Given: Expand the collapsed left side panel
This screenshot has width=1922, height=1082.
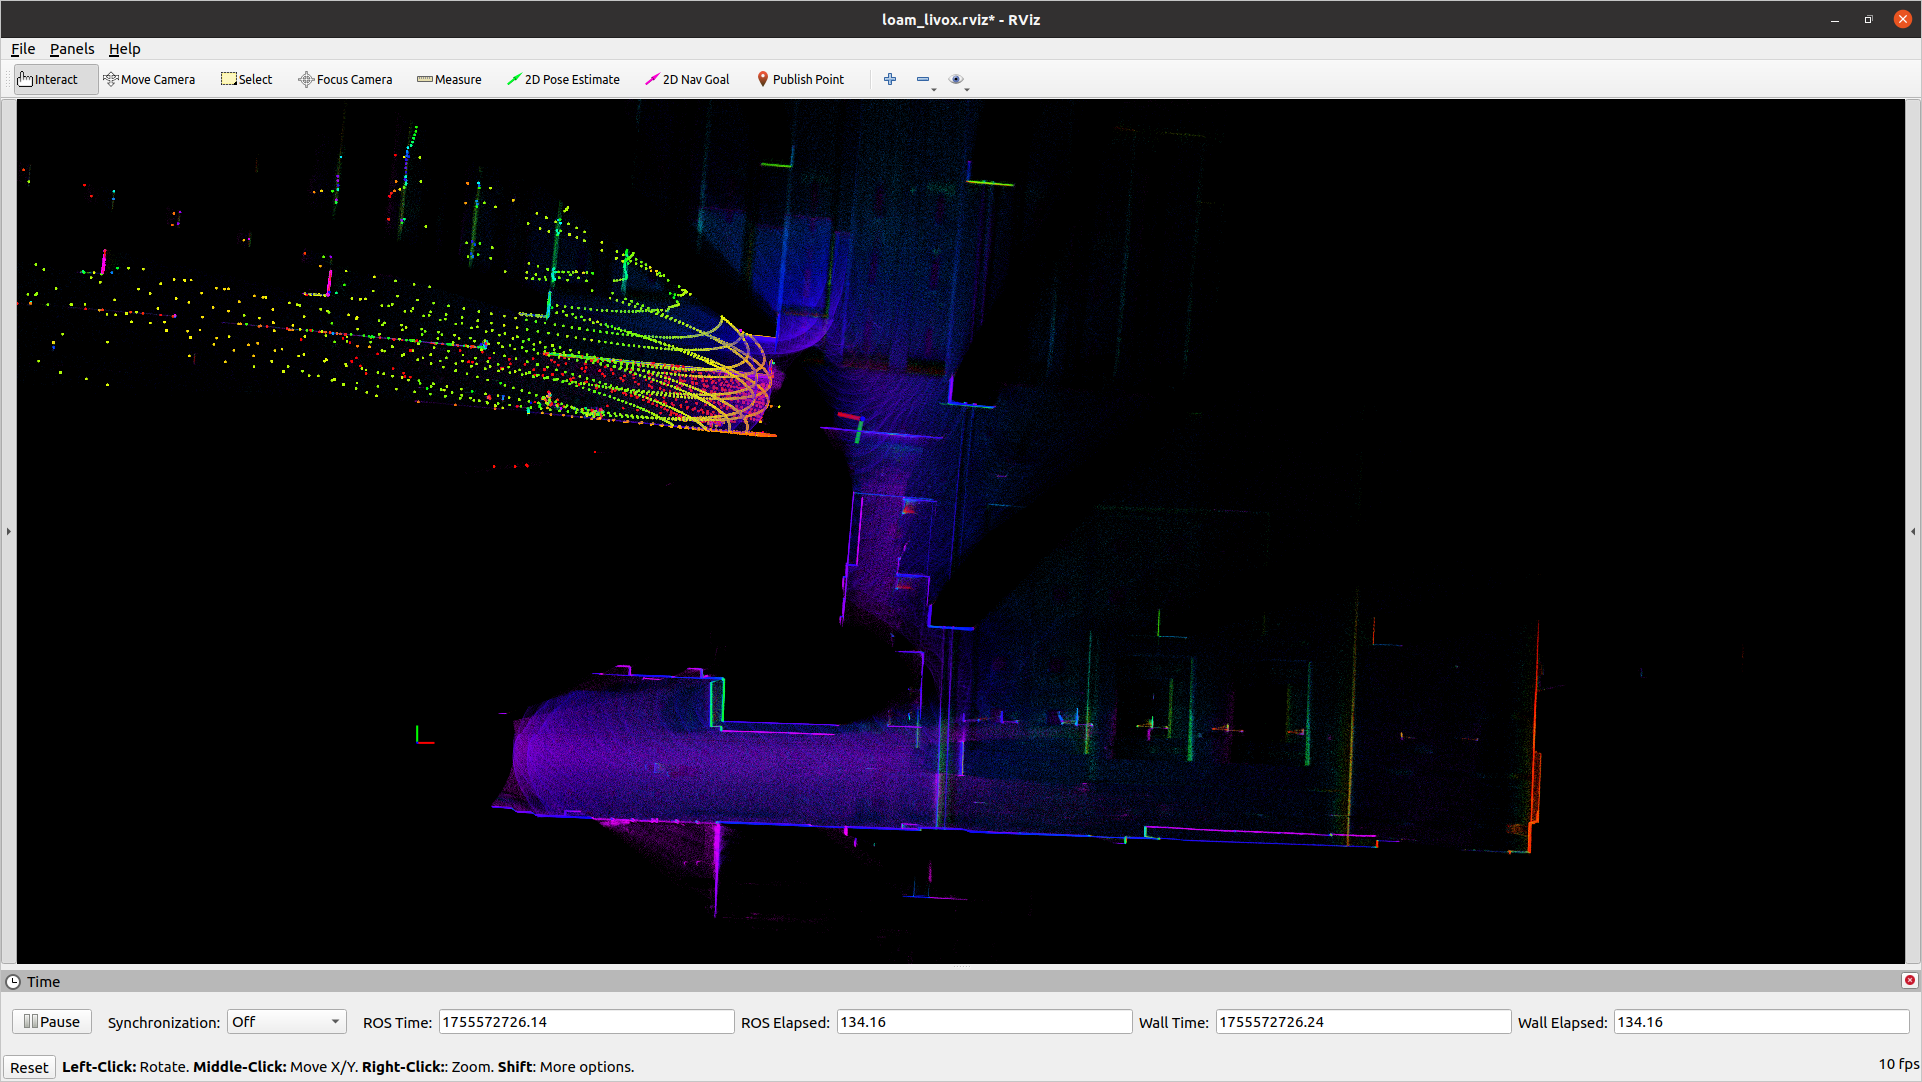Looking at the screenshot, I should pyautogui.click(x=8, y=531).
